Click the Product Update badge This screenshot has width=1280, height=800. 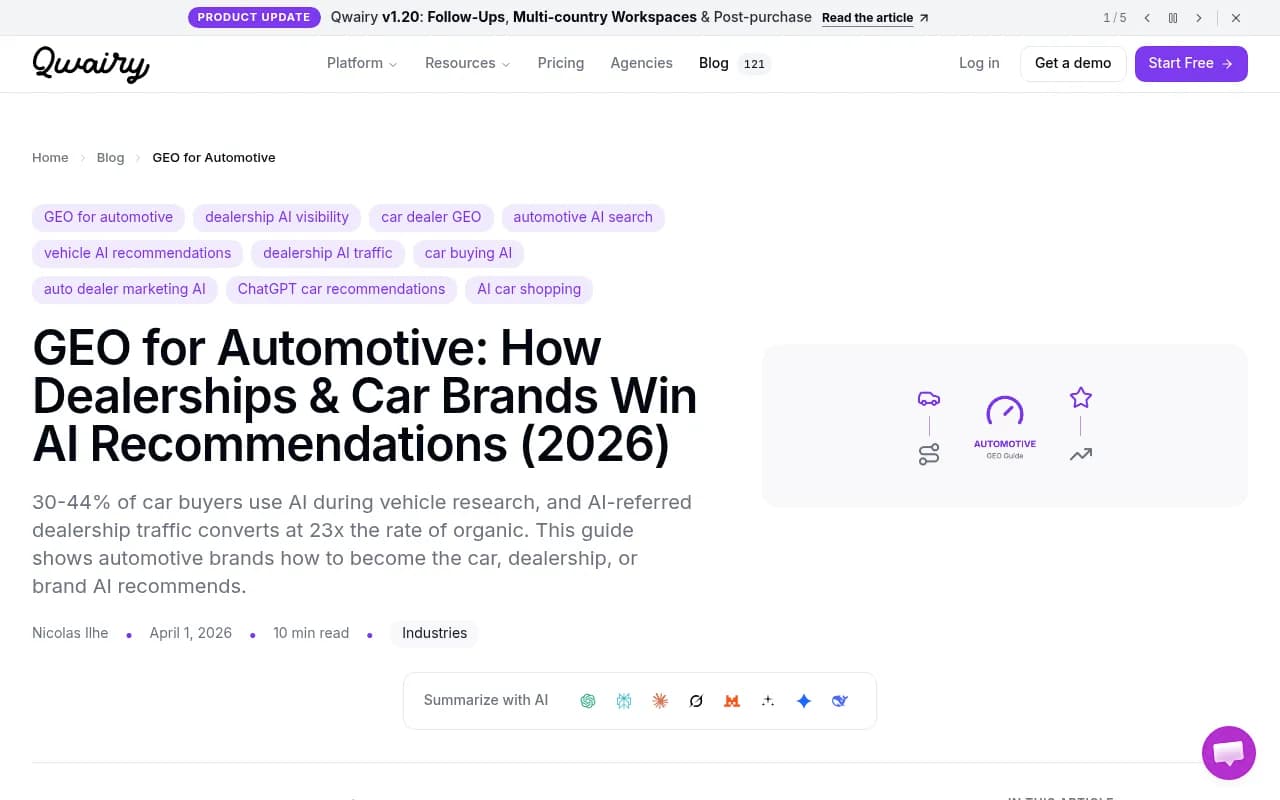click(254, 17)
